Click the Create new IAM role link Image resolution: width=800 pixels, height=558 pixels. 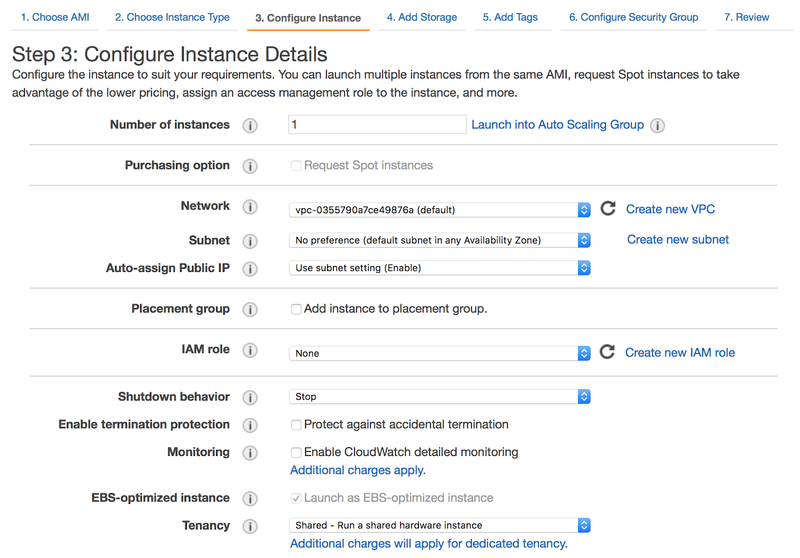(680, 352)
